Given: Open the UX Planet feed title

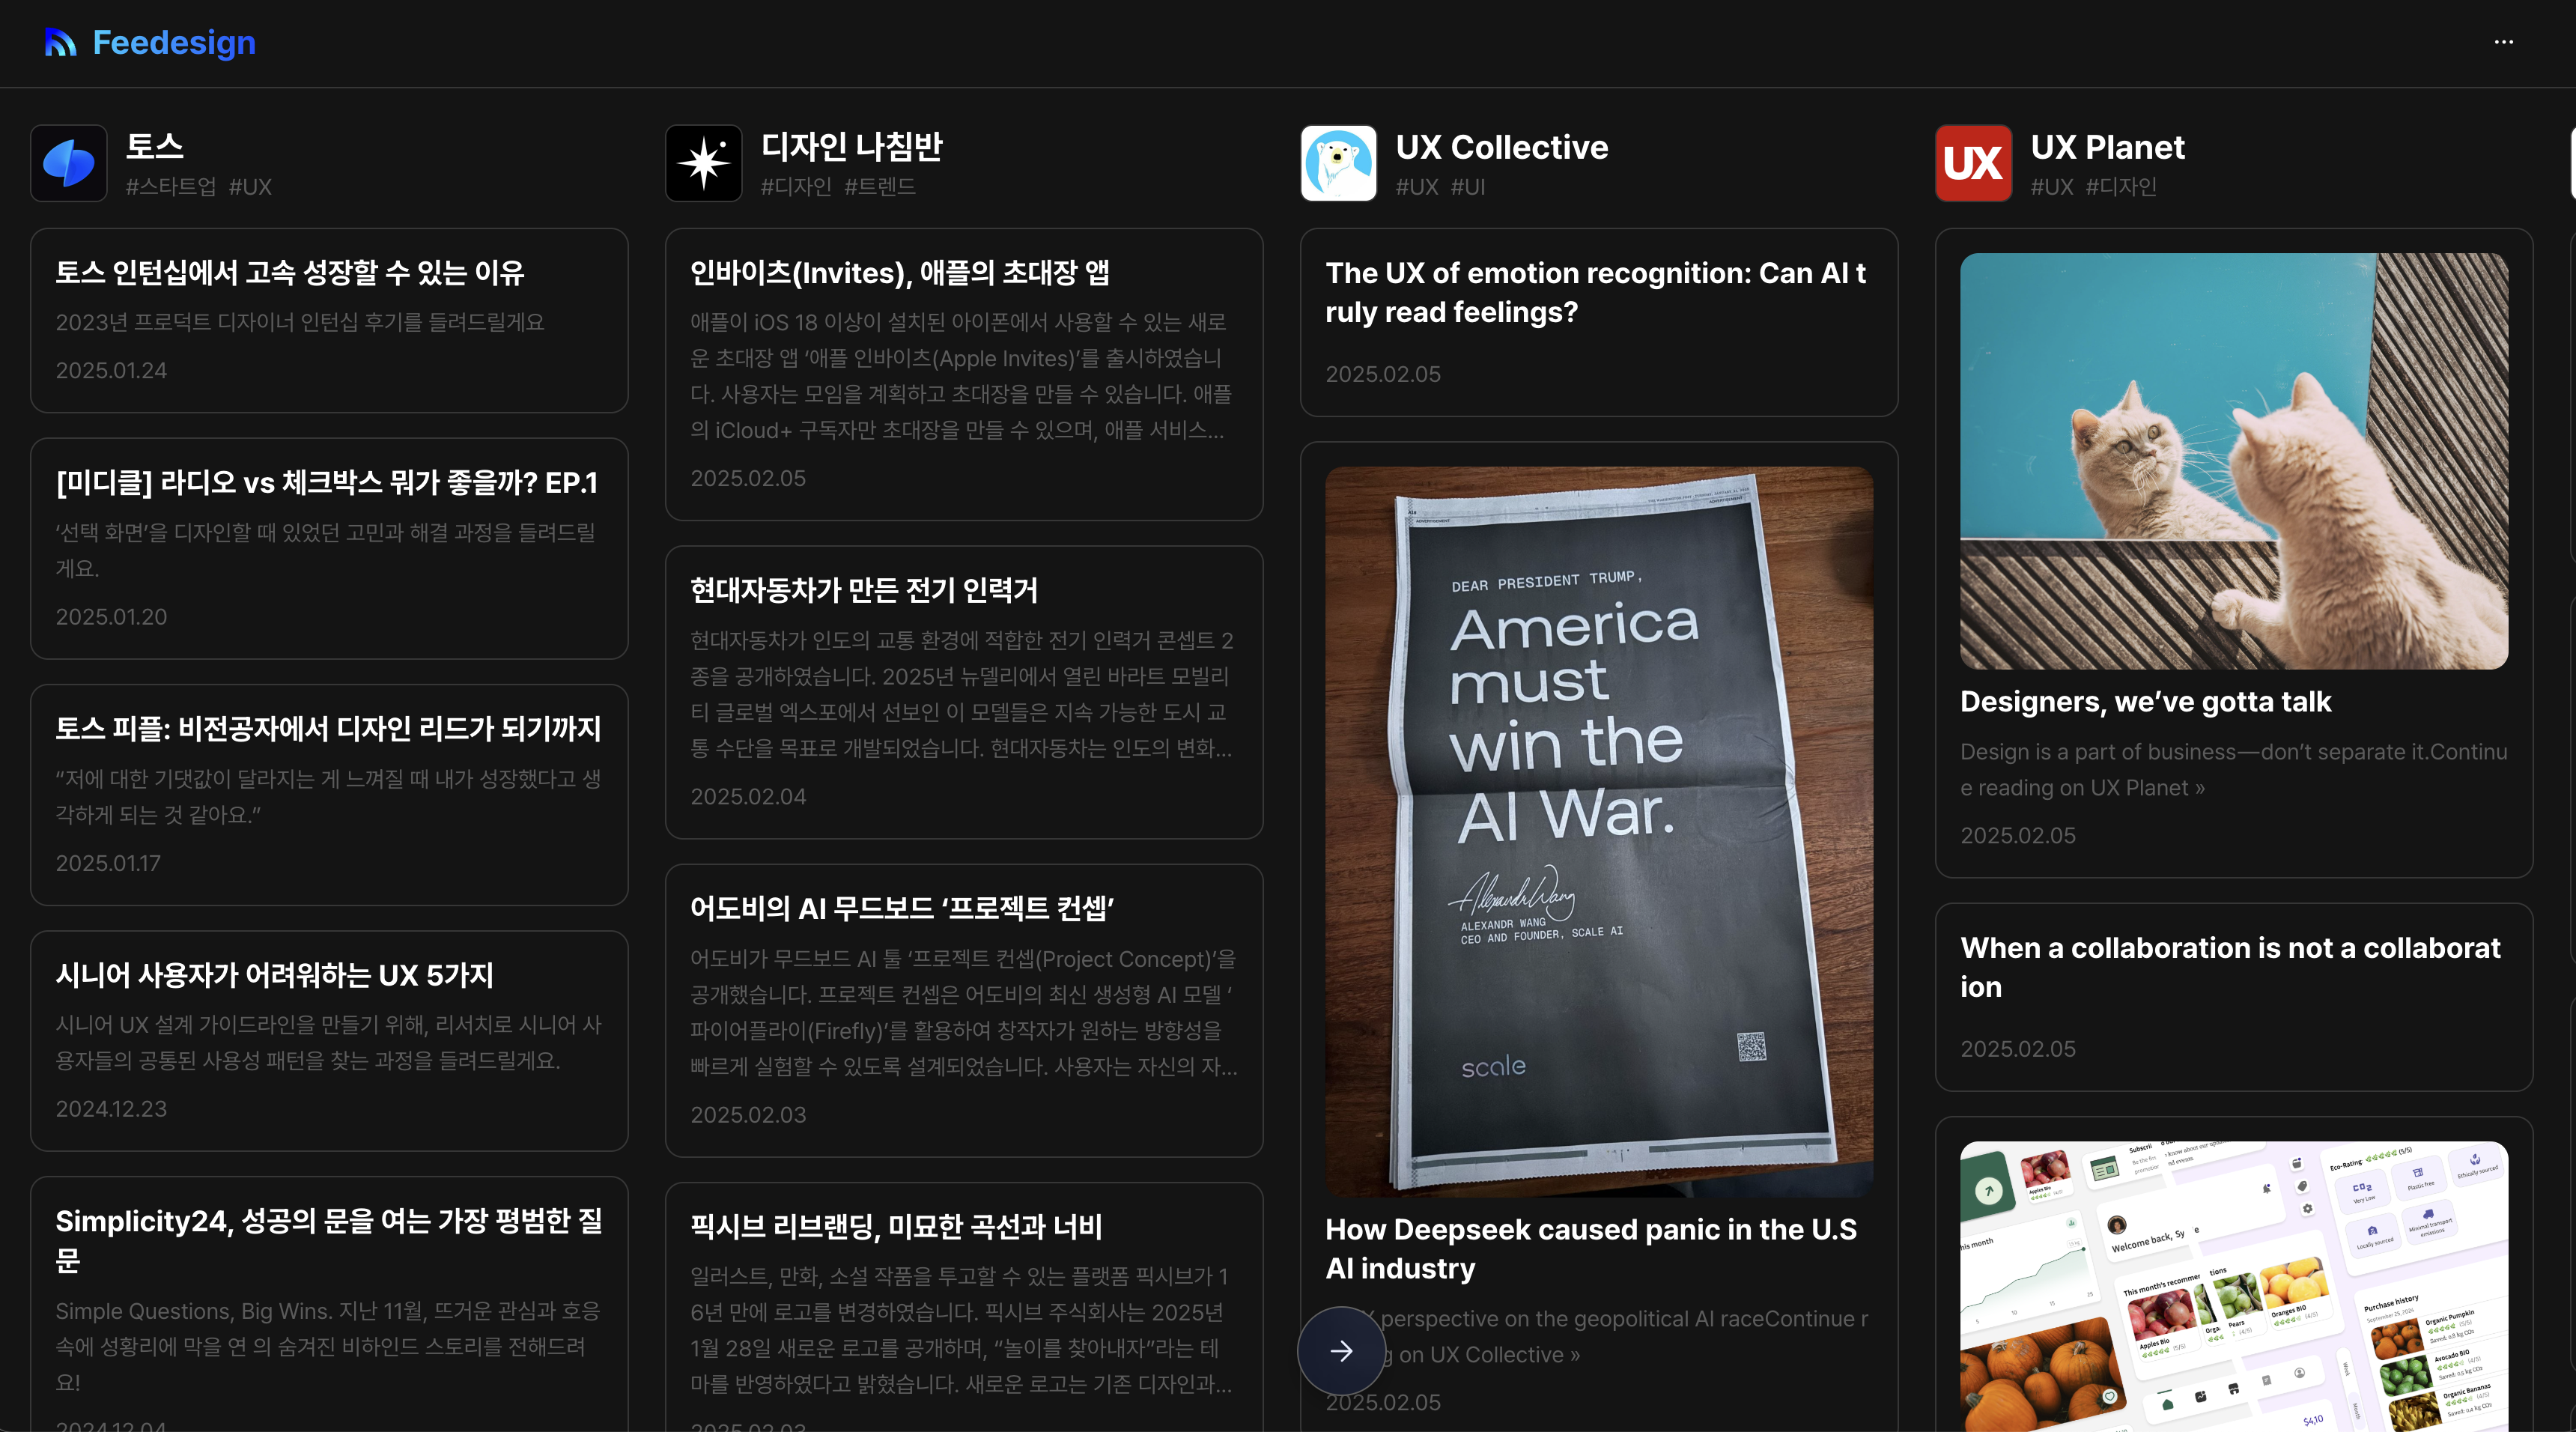Looking at the screenshot, I should (x=2107, y=147).
